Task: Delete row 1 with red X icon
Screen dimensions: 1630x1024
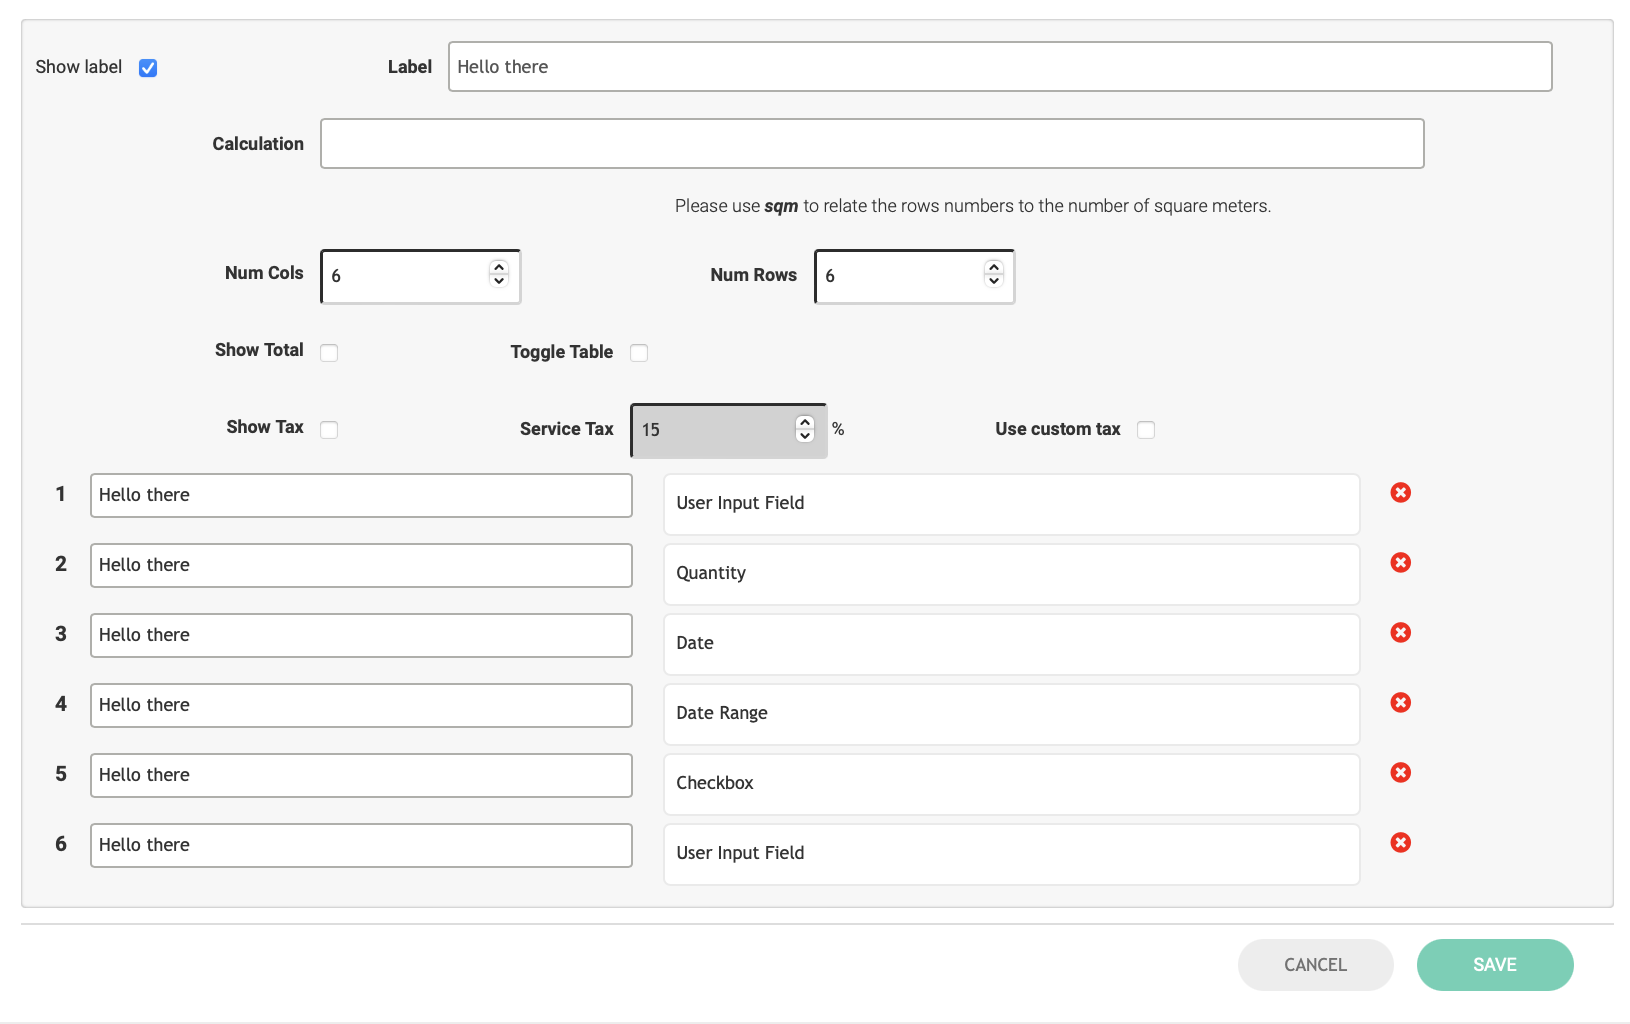Action: click(x=1400, y=493)
